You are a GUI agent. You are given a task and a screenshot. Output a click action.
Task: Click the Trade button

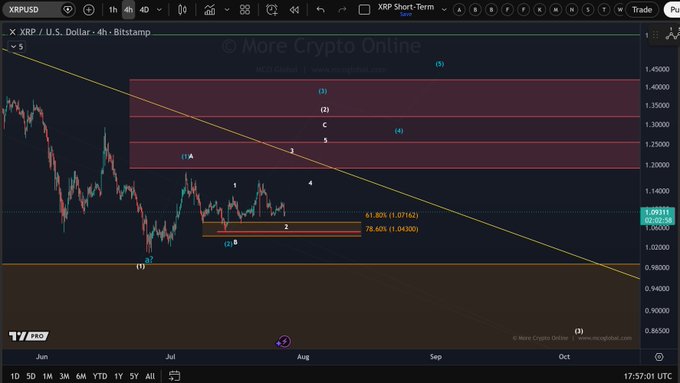pos(642,10)
